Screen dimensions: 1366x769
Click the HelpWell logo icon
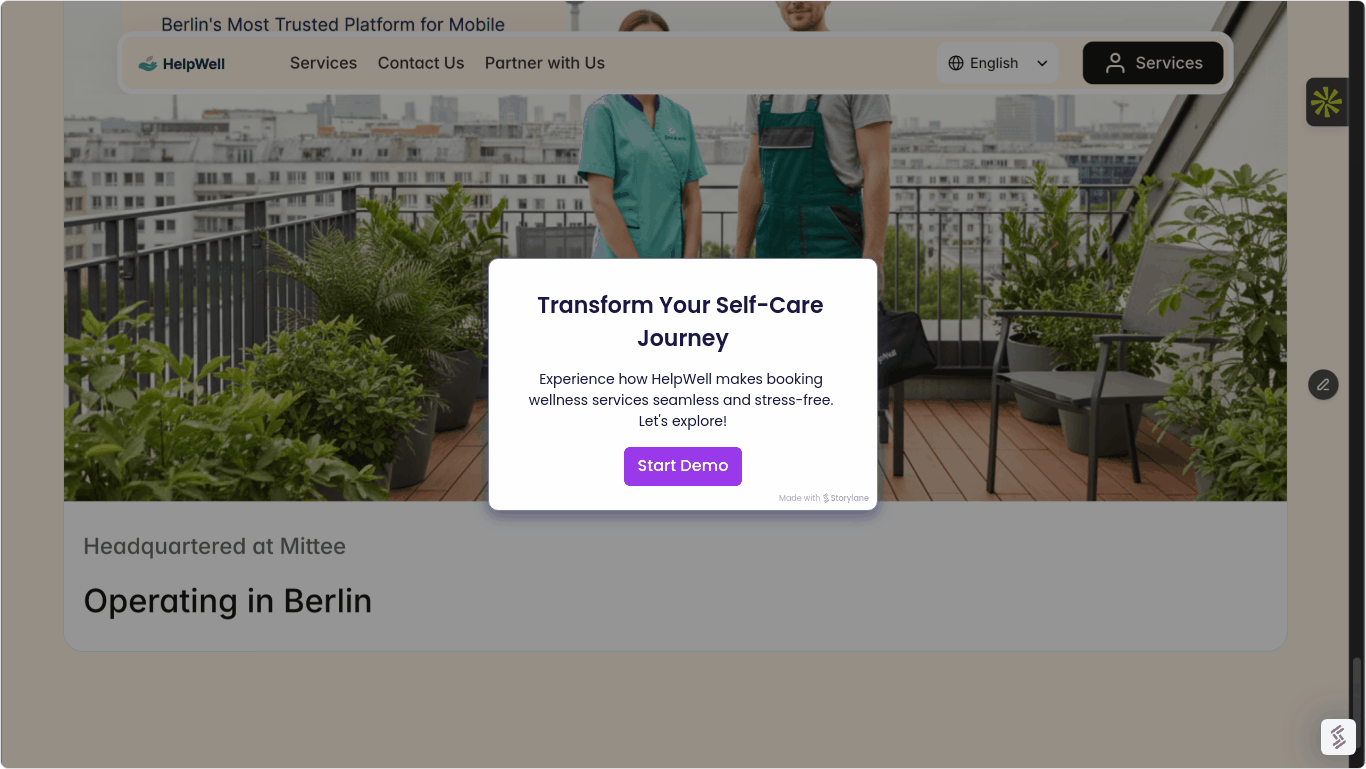coord(148,64)
